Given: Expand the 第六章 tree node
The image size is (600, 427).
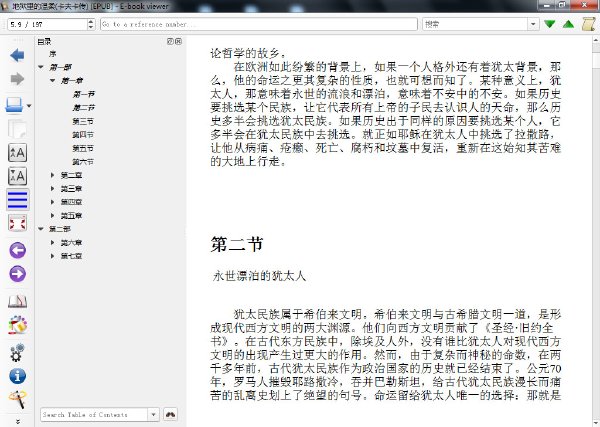Looking at the screenshot, I should tap(52, 242).
